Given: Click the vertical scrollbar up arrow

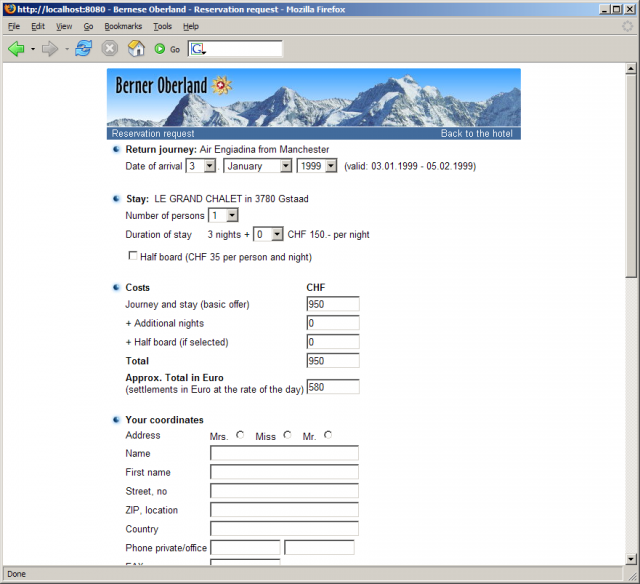Looking at the screenshot, I should point(631,69).
